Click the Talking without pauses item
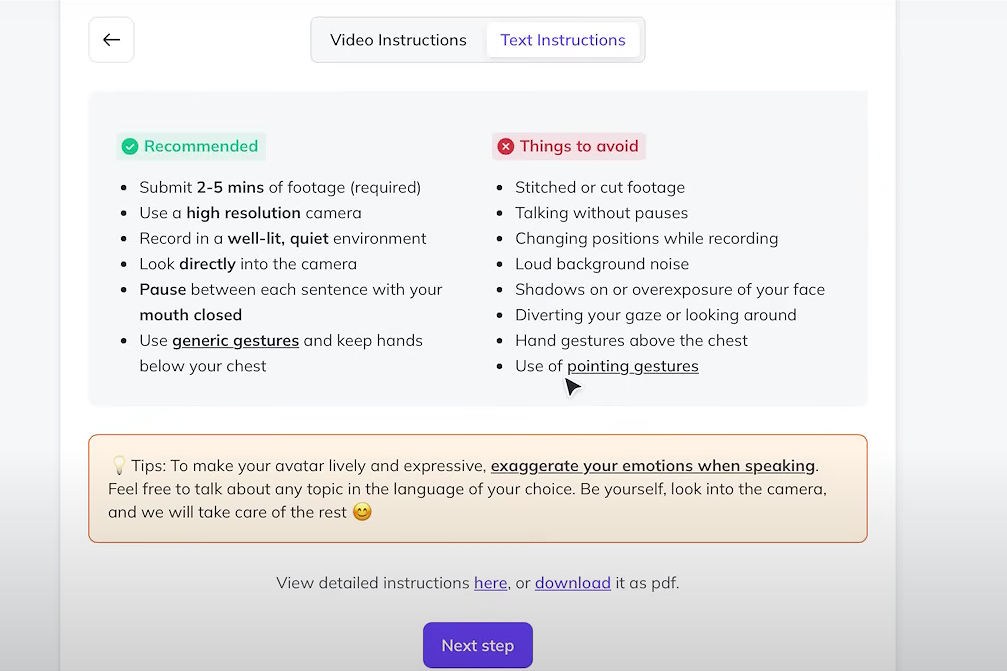 601,213
